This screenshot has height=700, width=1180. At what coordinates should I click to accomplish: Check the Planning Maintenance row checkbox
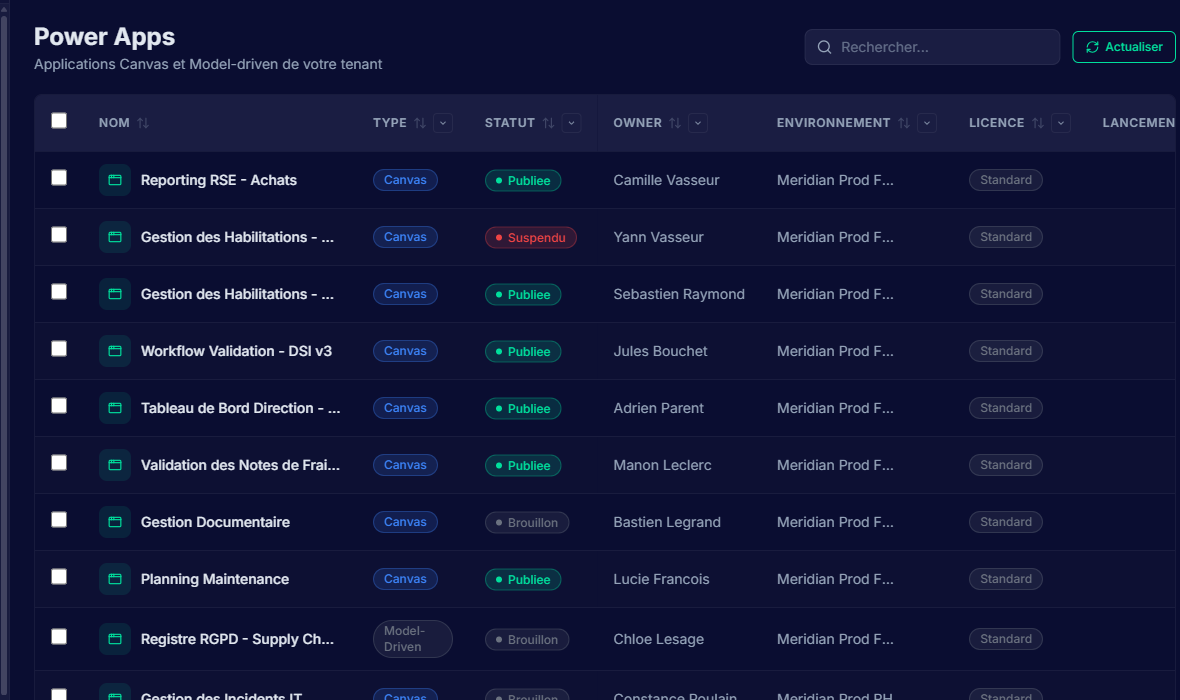coord(58,578)
